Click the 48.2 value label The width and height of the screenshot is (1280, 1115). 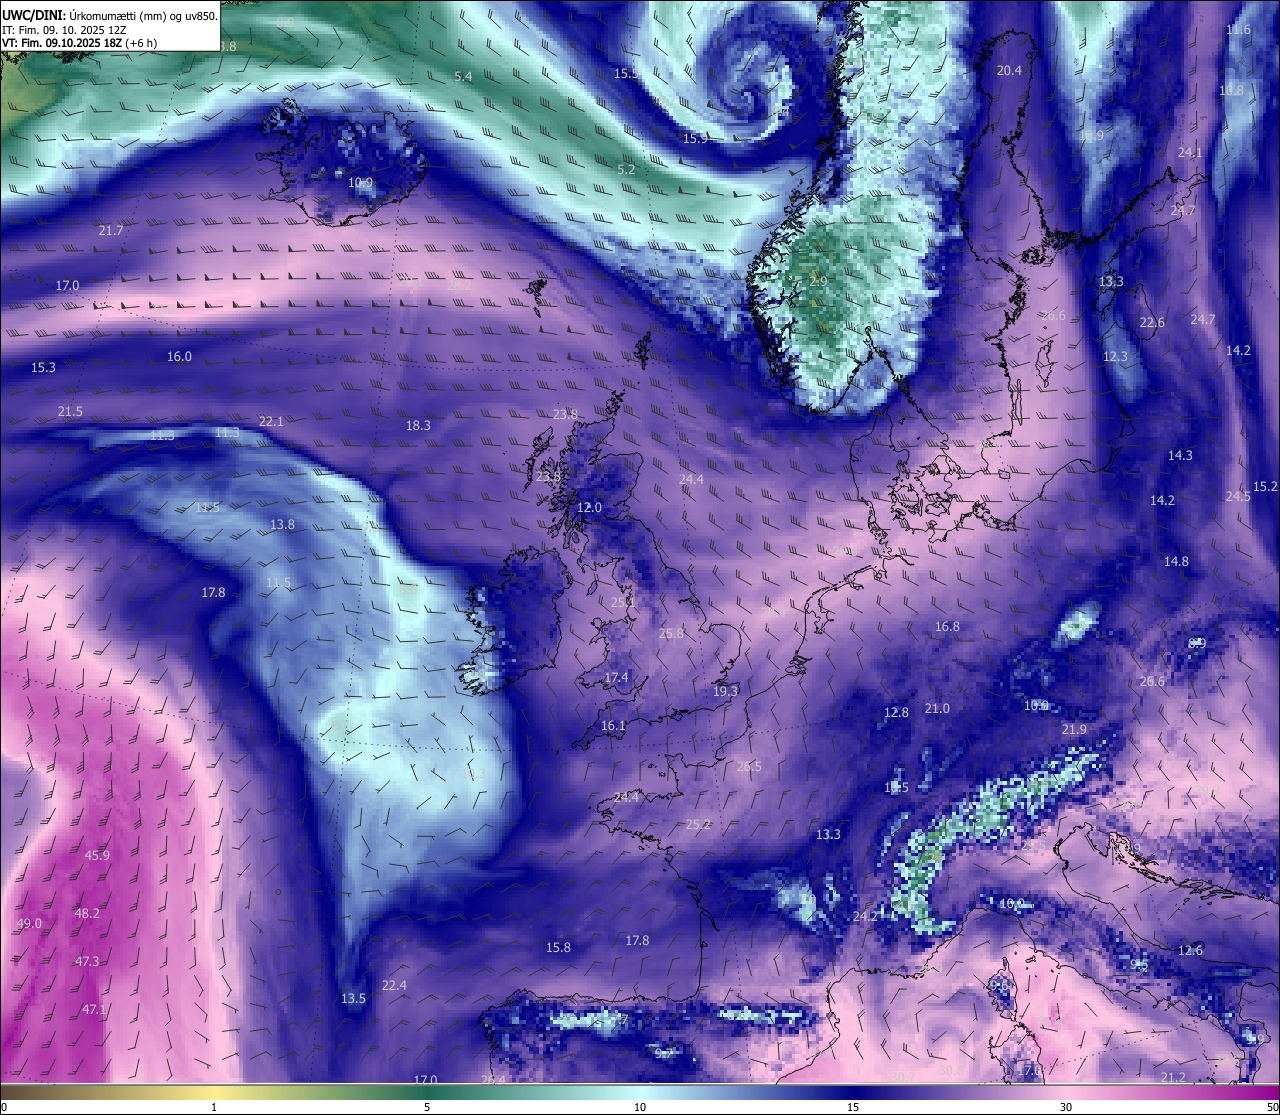click(x=87, y=913)
